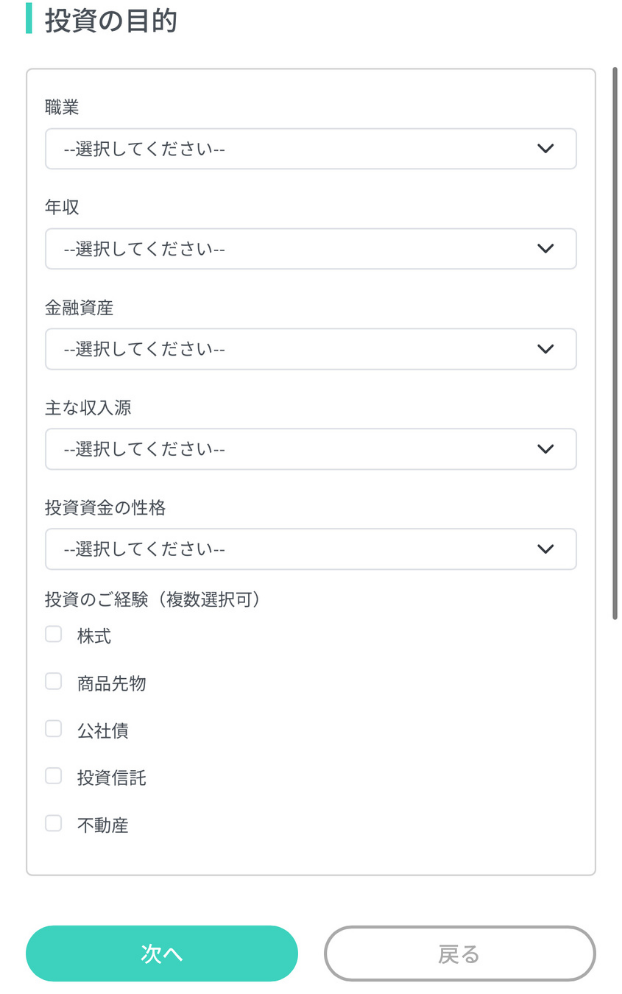Select the 不動産 checkbox
Image resolution: width=622 pixels, height=994 pixels.
[54, 824]
